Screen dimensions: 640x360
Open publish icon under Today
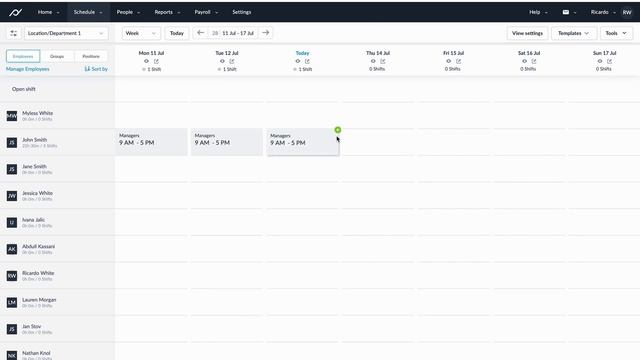(x=307, y=61)
